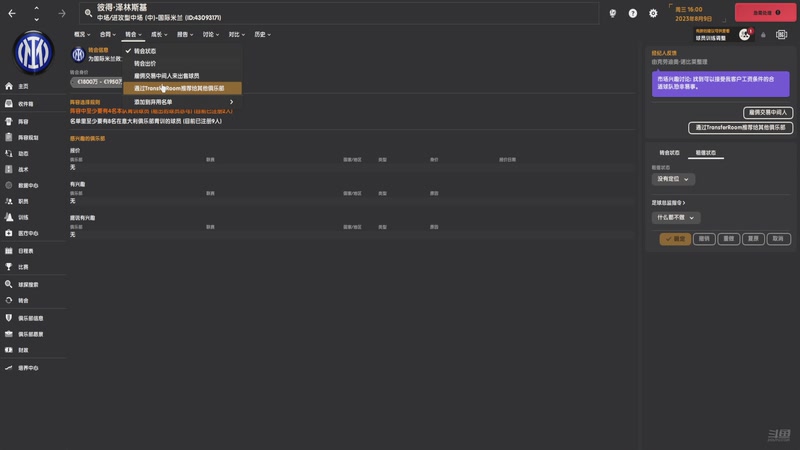Click the €1800万 - €1950万 value pill
The image size is (800, 450).
97,82
